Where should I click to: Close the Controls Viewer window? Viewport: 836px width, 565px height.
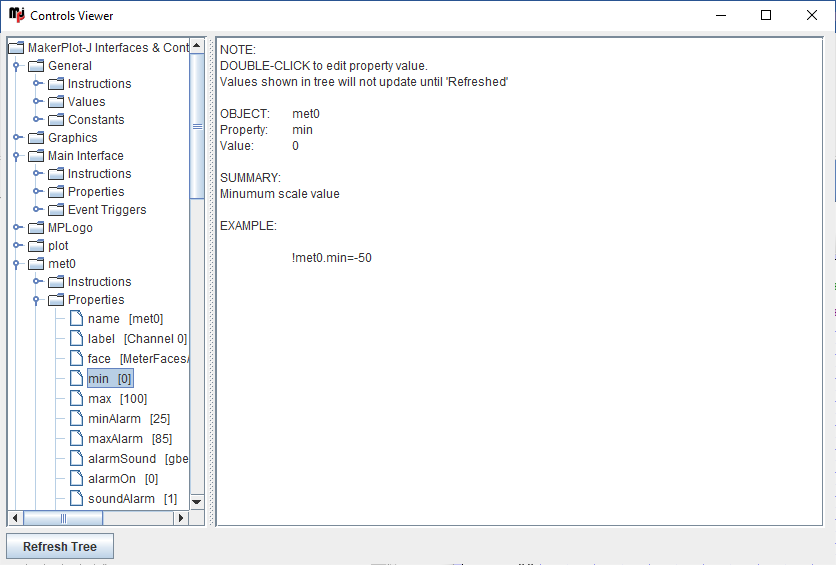[811, 15]
